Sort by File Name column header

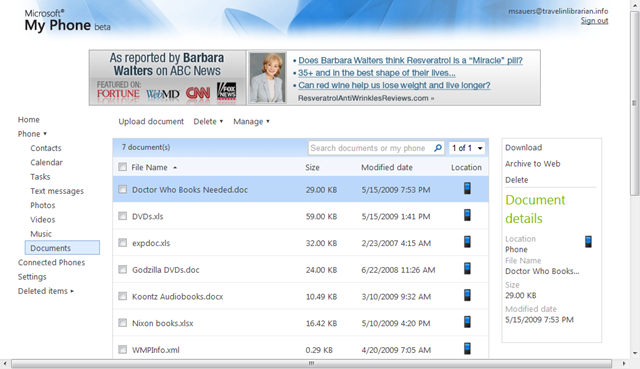point(153,167)
